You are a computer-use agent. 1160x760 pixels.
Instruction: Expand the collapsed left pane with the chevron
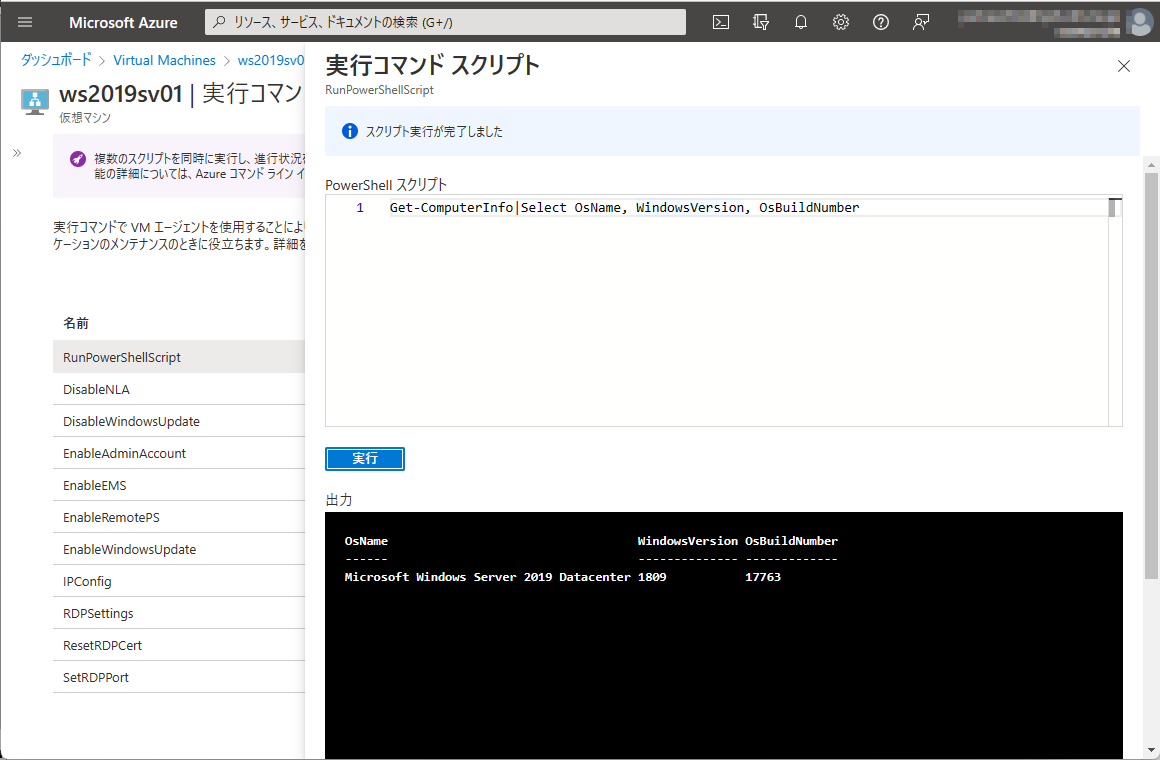coord(15,153)
